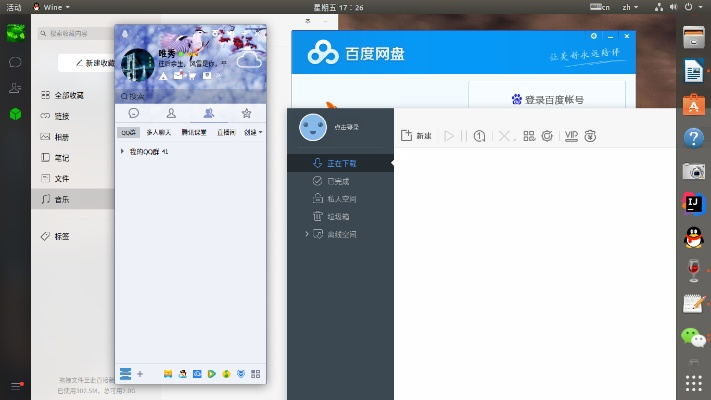Select 笔记 in the WeChat favorites list
The image size is (711, 400).
point(60,157)
